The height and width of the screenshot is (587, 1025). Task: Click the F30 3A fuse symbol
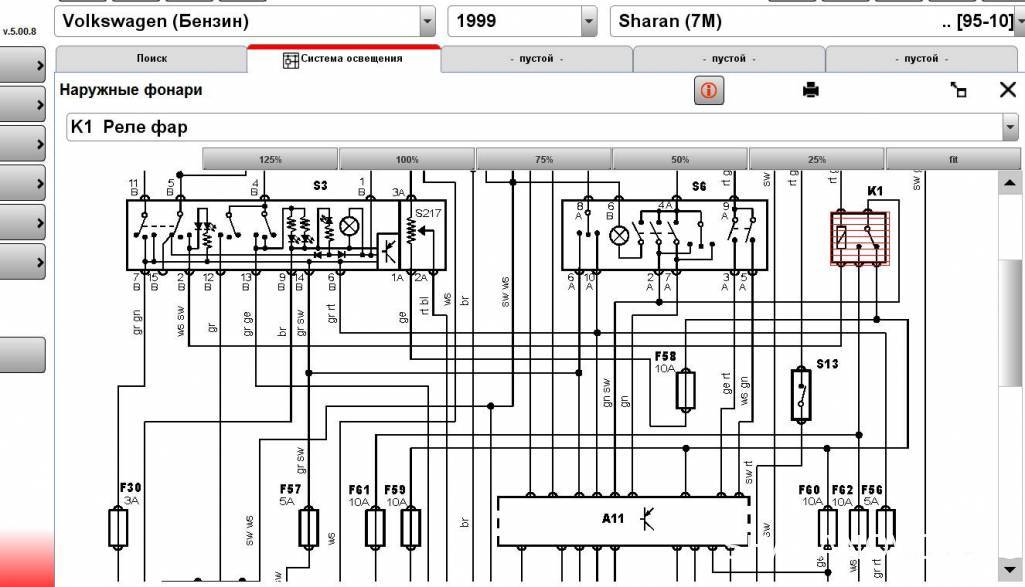click(118, 526)
